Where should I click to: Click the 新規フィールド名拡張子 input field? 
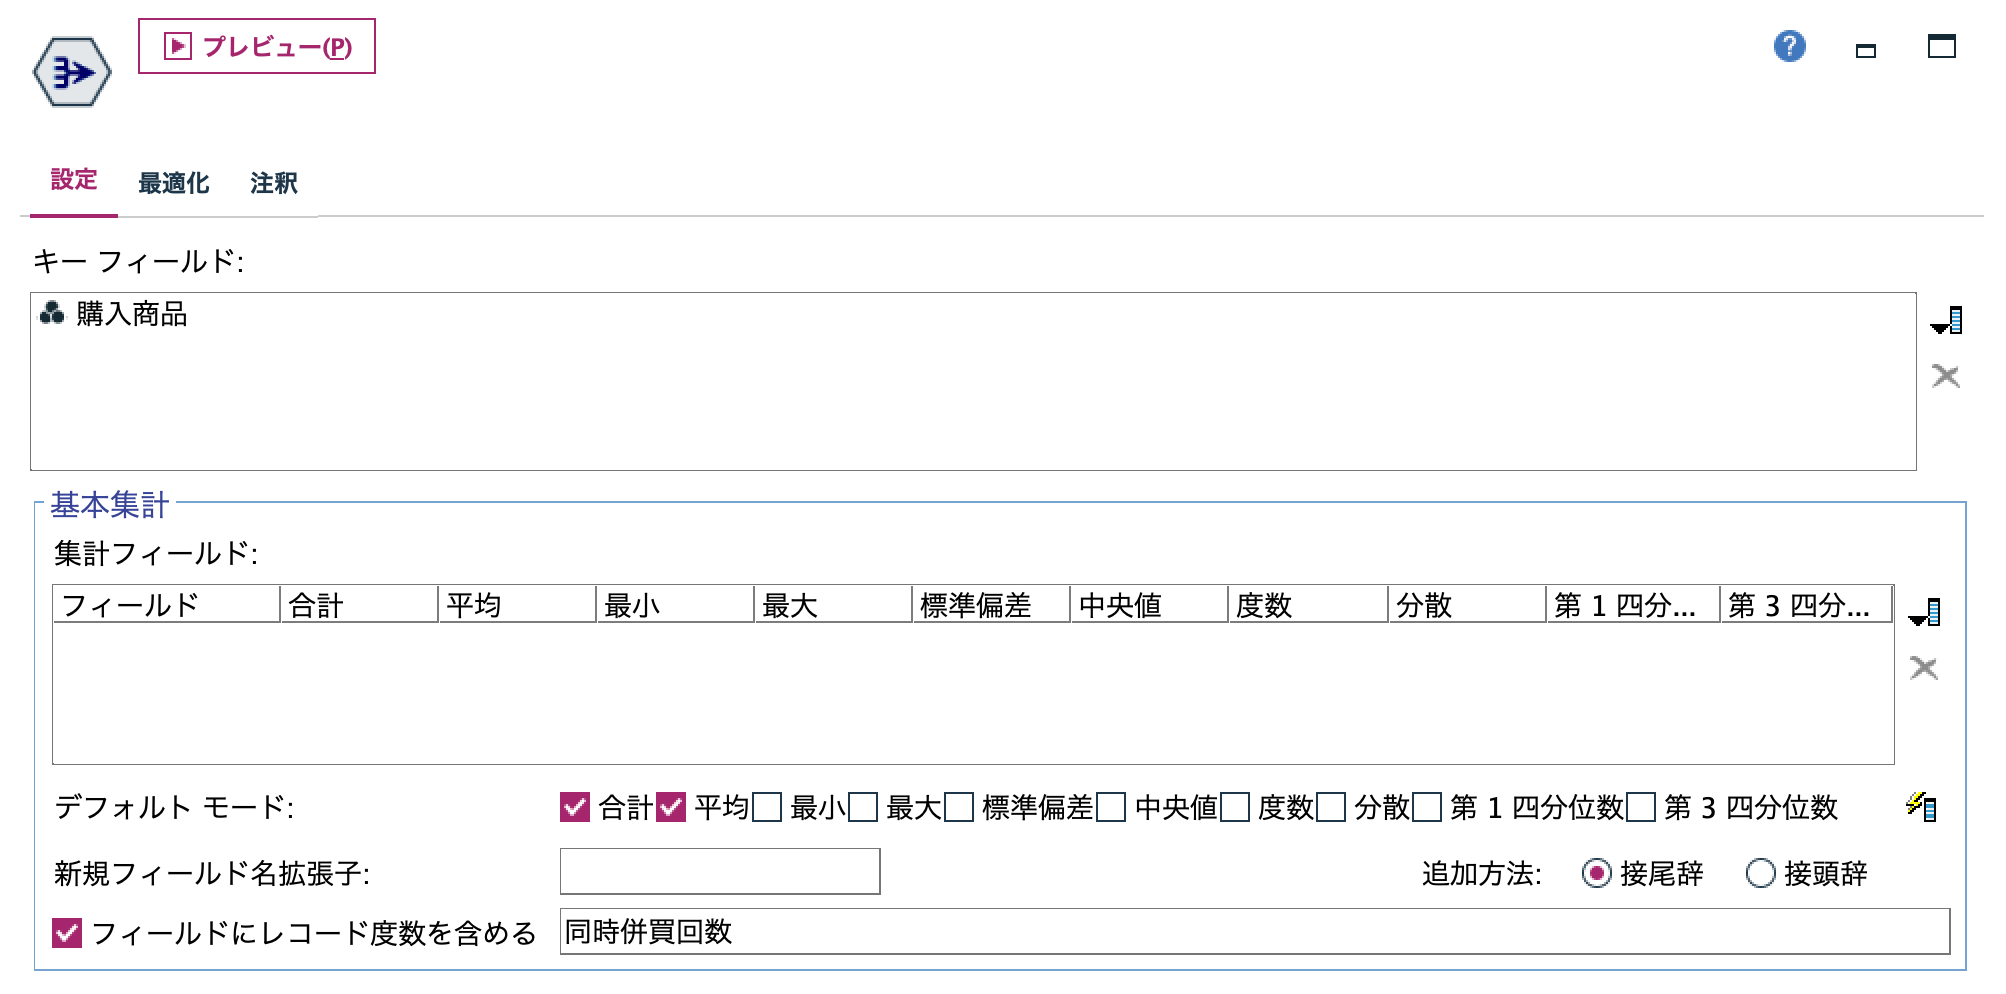[718, 871]
